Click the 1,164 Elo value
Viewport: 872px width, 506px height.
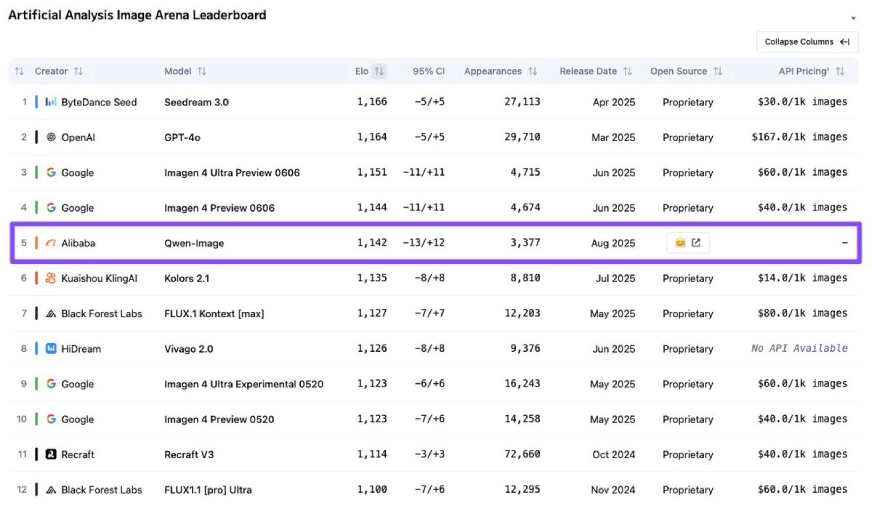(372, 137)
